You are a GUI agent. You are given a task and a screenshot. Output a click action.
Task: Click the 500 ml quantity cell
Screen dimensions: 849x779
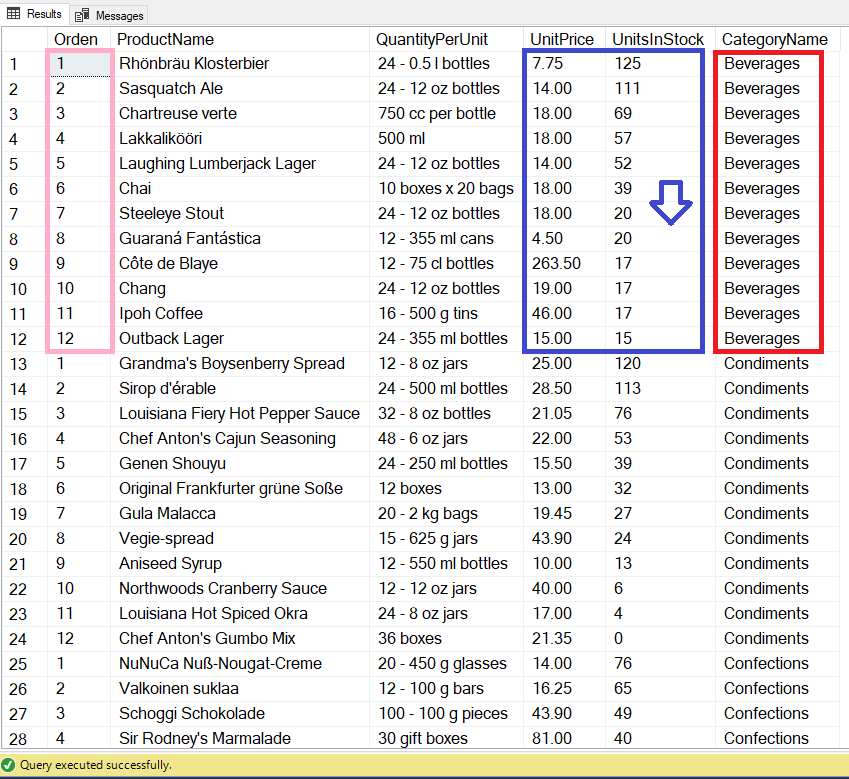pyautogui.click(x=447, y=139)
